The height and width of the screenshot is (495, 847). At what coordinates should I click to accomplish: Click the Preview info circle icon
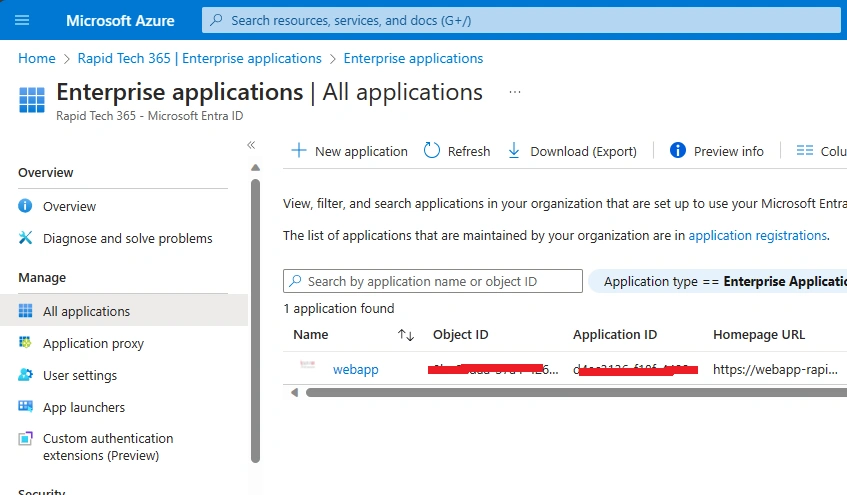[x=678, y=150]
